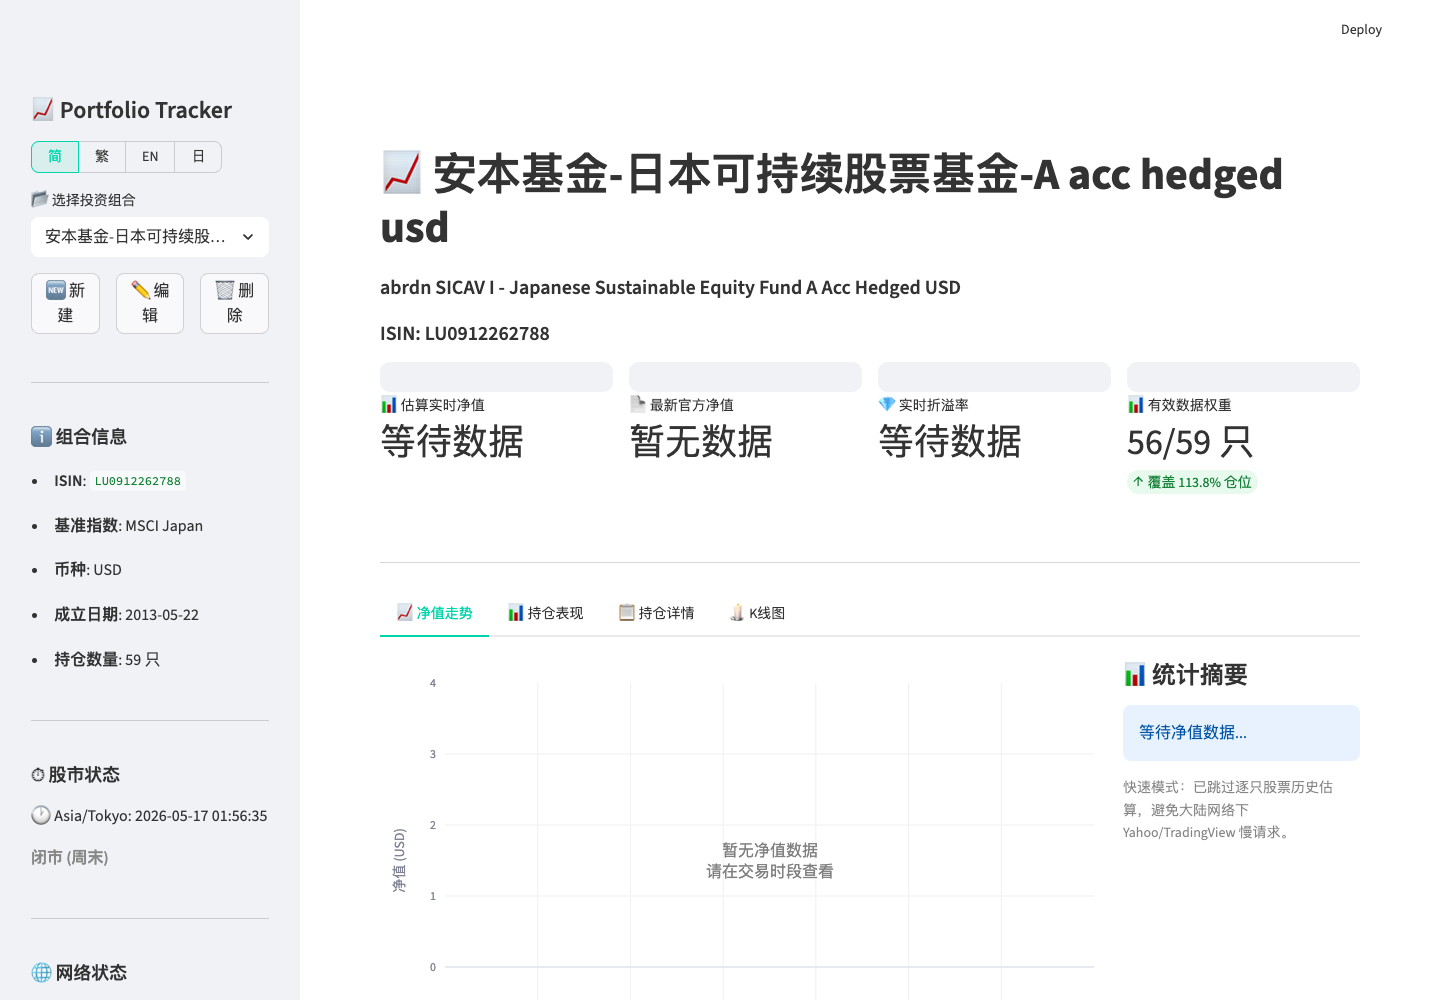Click the 闭市 (周末) market status text
1440x1000 pixels.
[x=70, y=857]
